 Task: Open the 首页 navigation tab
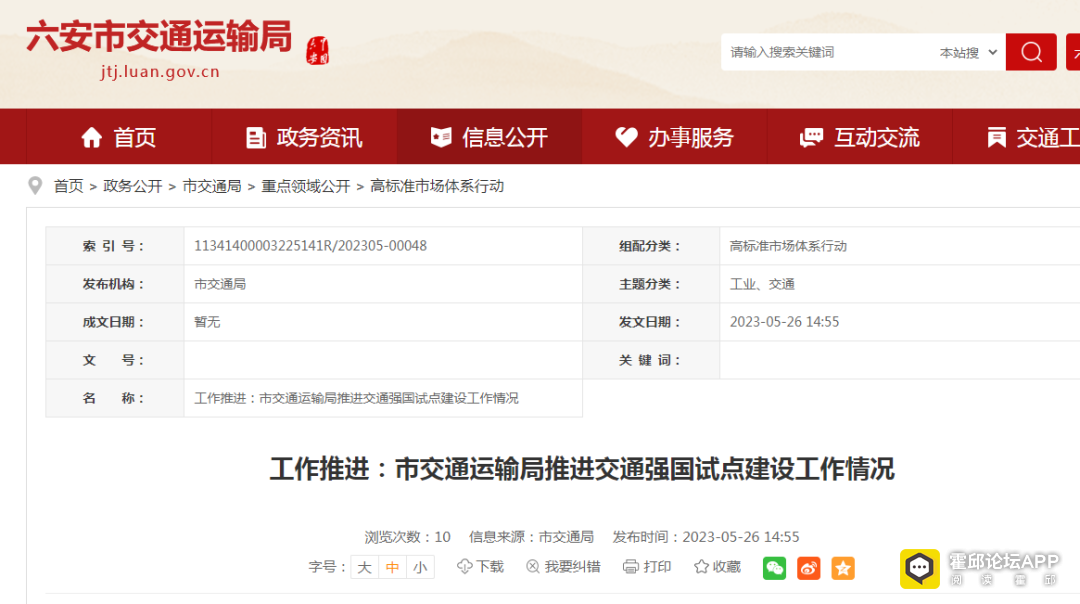click(118, 137)
